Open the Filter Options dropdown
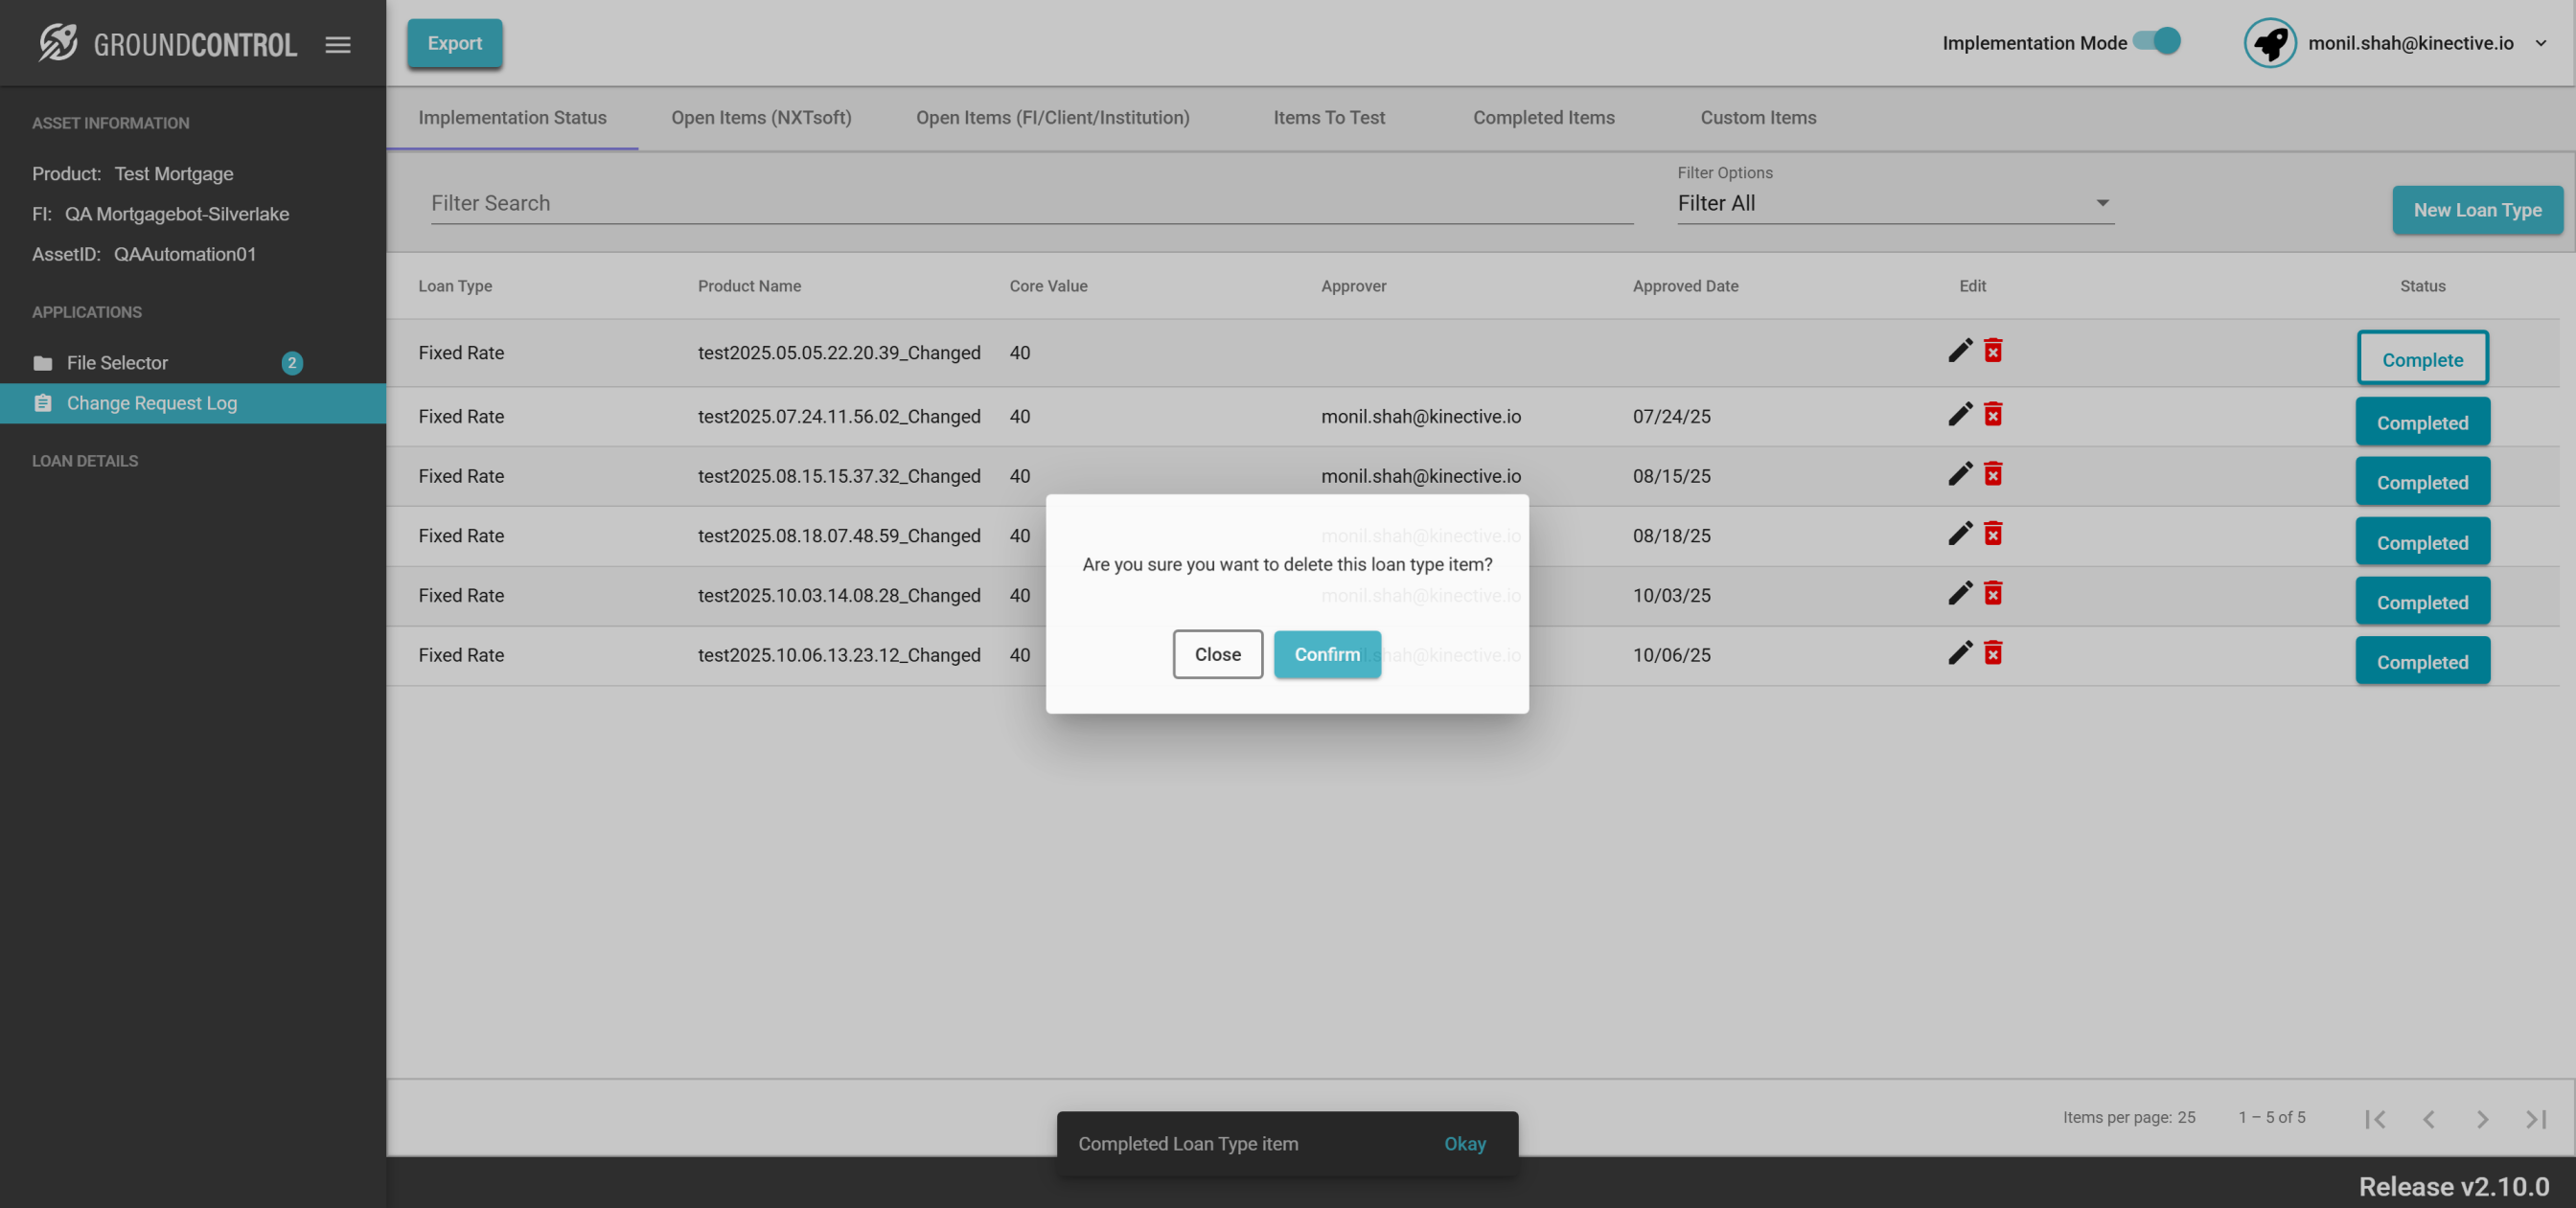2576x1208 pixels. [x=1894, y=203]
